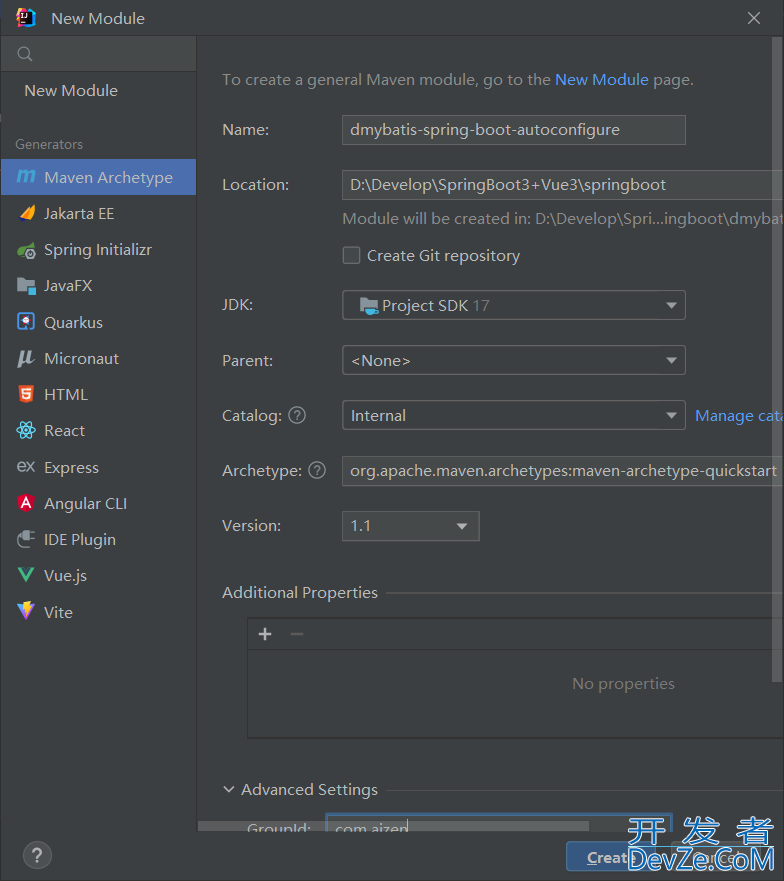Click the remove property minus icon
This screenshot has height=881, width=784.
[x=297, y=634]
